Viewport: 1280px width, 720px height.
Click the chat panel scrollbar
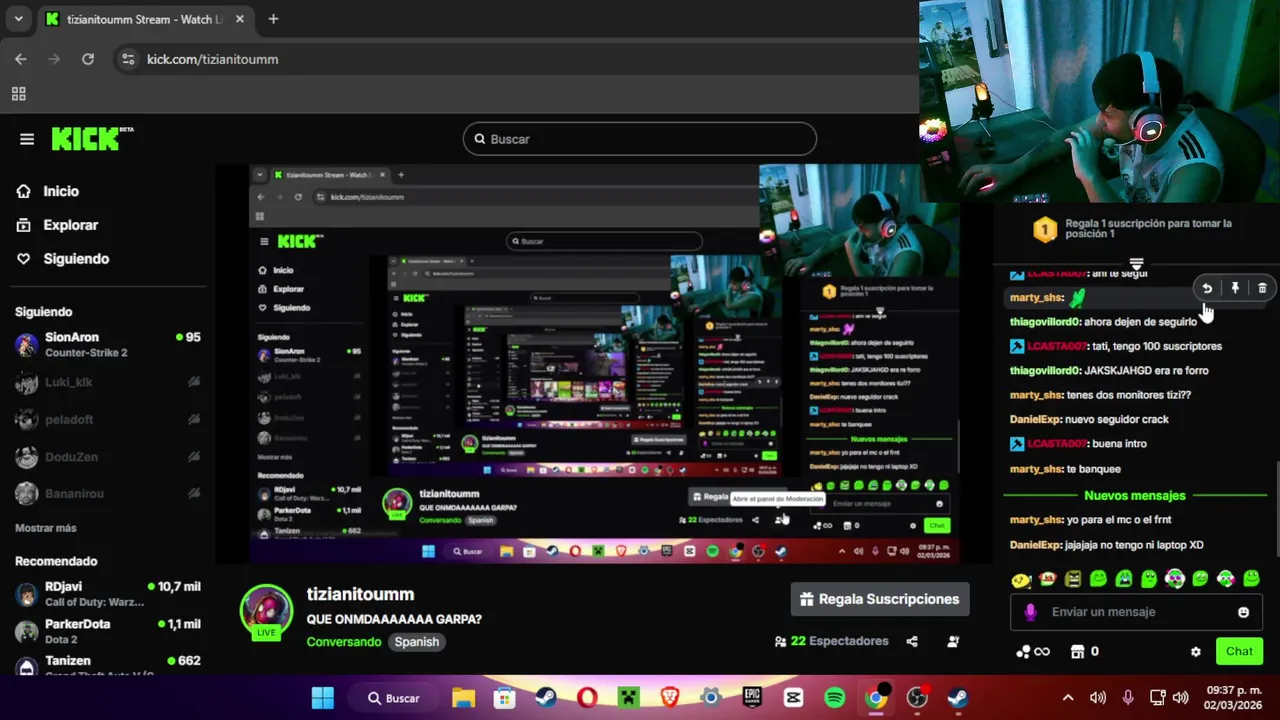pos(1276,510)
